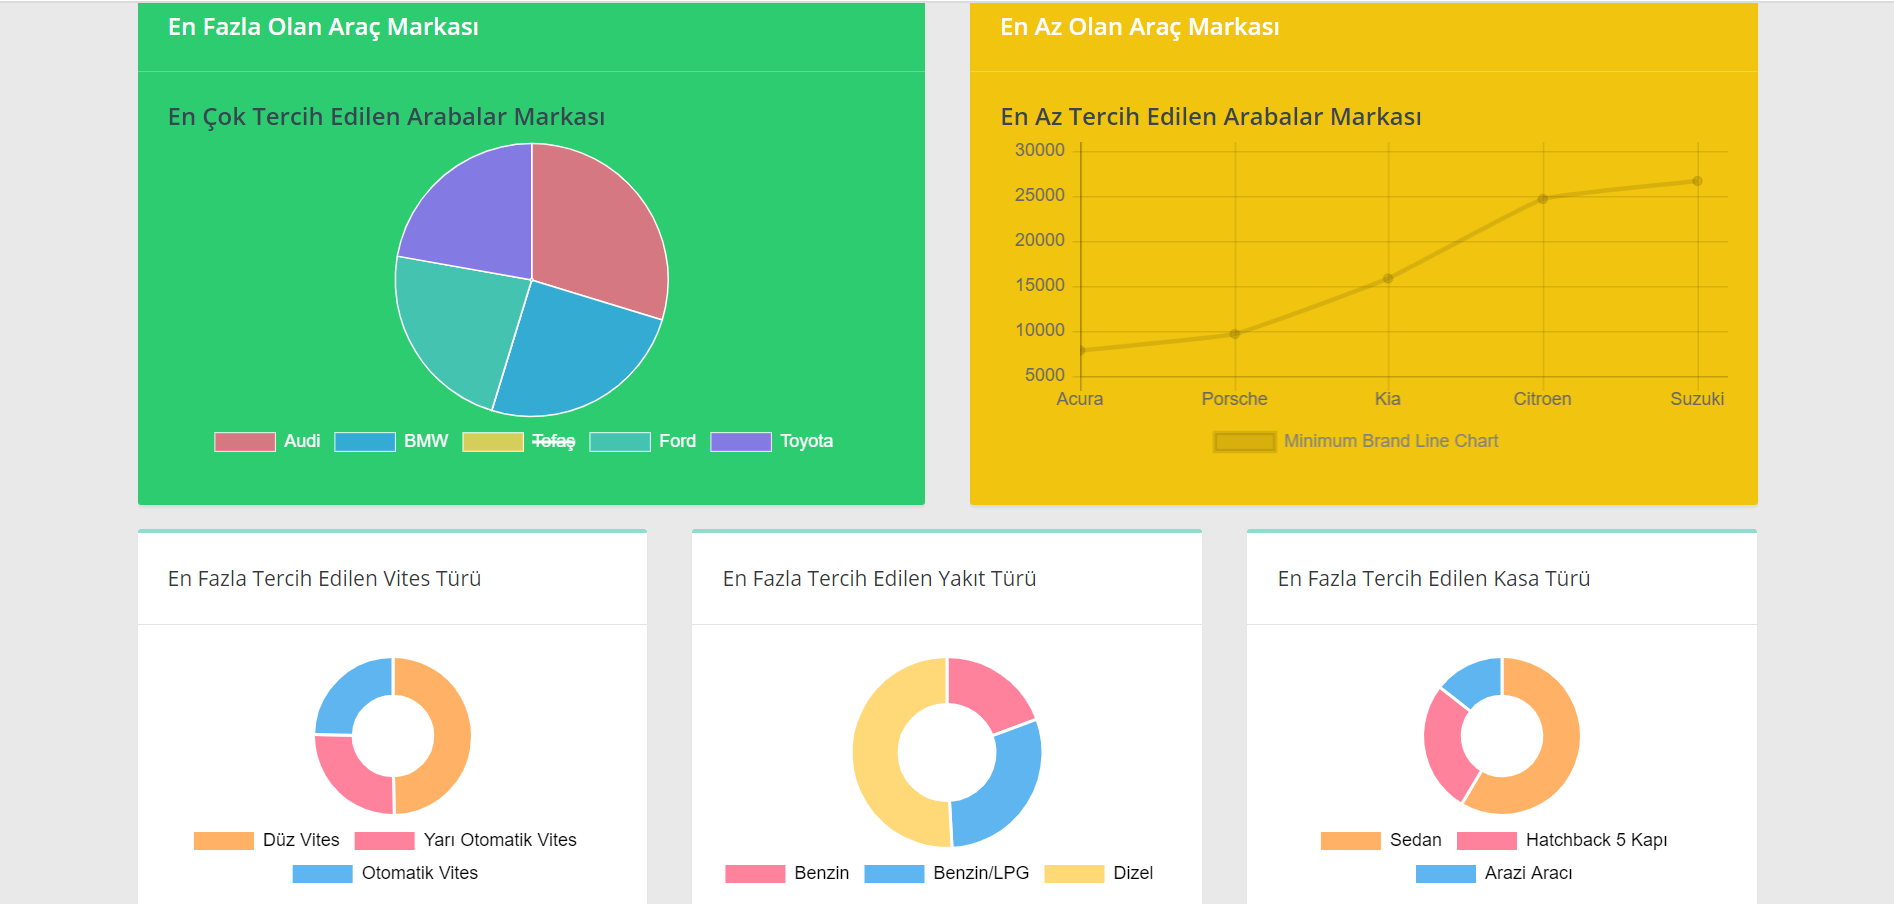
Task: Click the Suzuki data point on the line chart
Action: click(x=1697, y=181)
